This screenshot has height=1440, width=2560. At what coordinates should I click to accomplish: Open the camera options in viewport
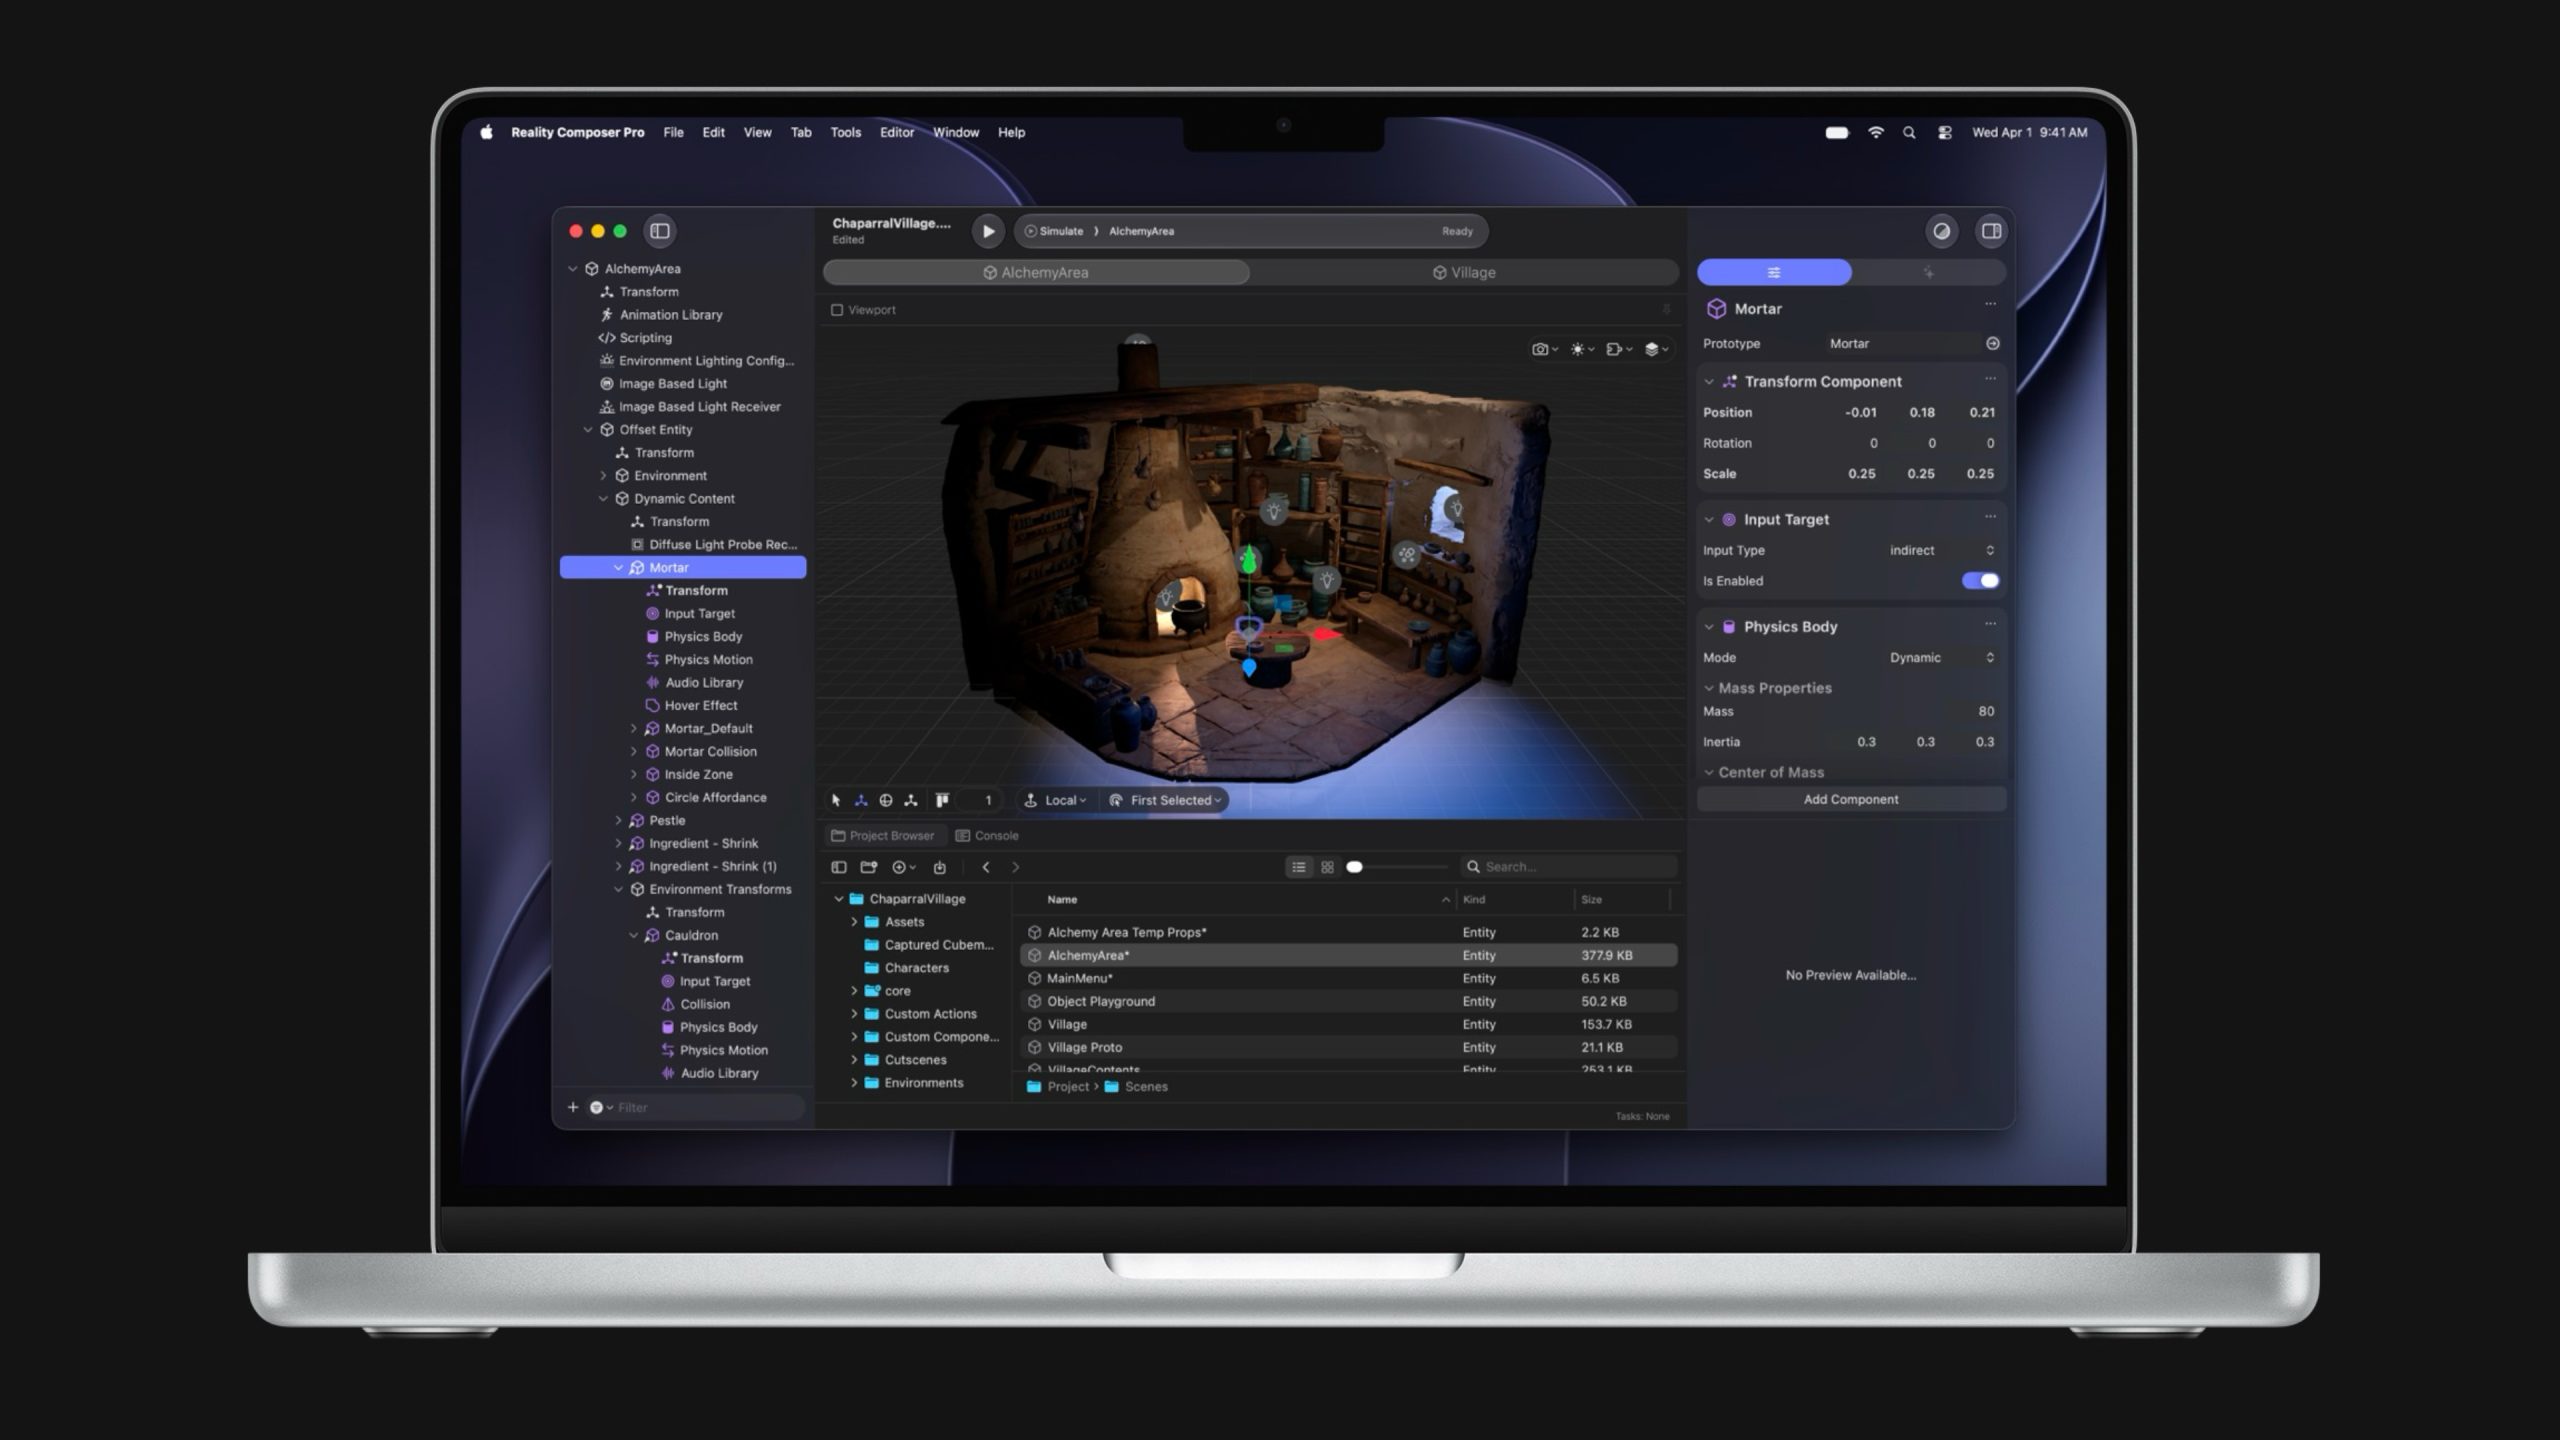1544,349
